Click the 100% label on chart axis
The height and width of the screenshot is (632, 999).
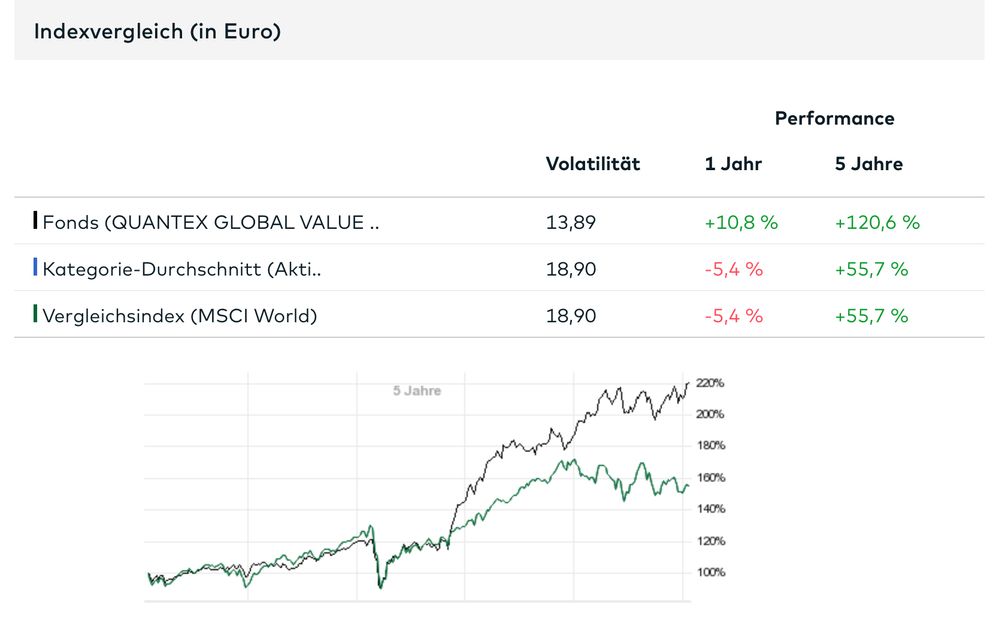point(710,572)
